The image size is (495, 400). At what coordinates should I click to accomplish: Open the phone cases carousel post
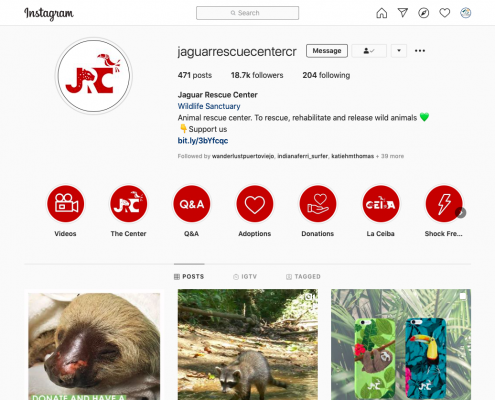point(401,345)
